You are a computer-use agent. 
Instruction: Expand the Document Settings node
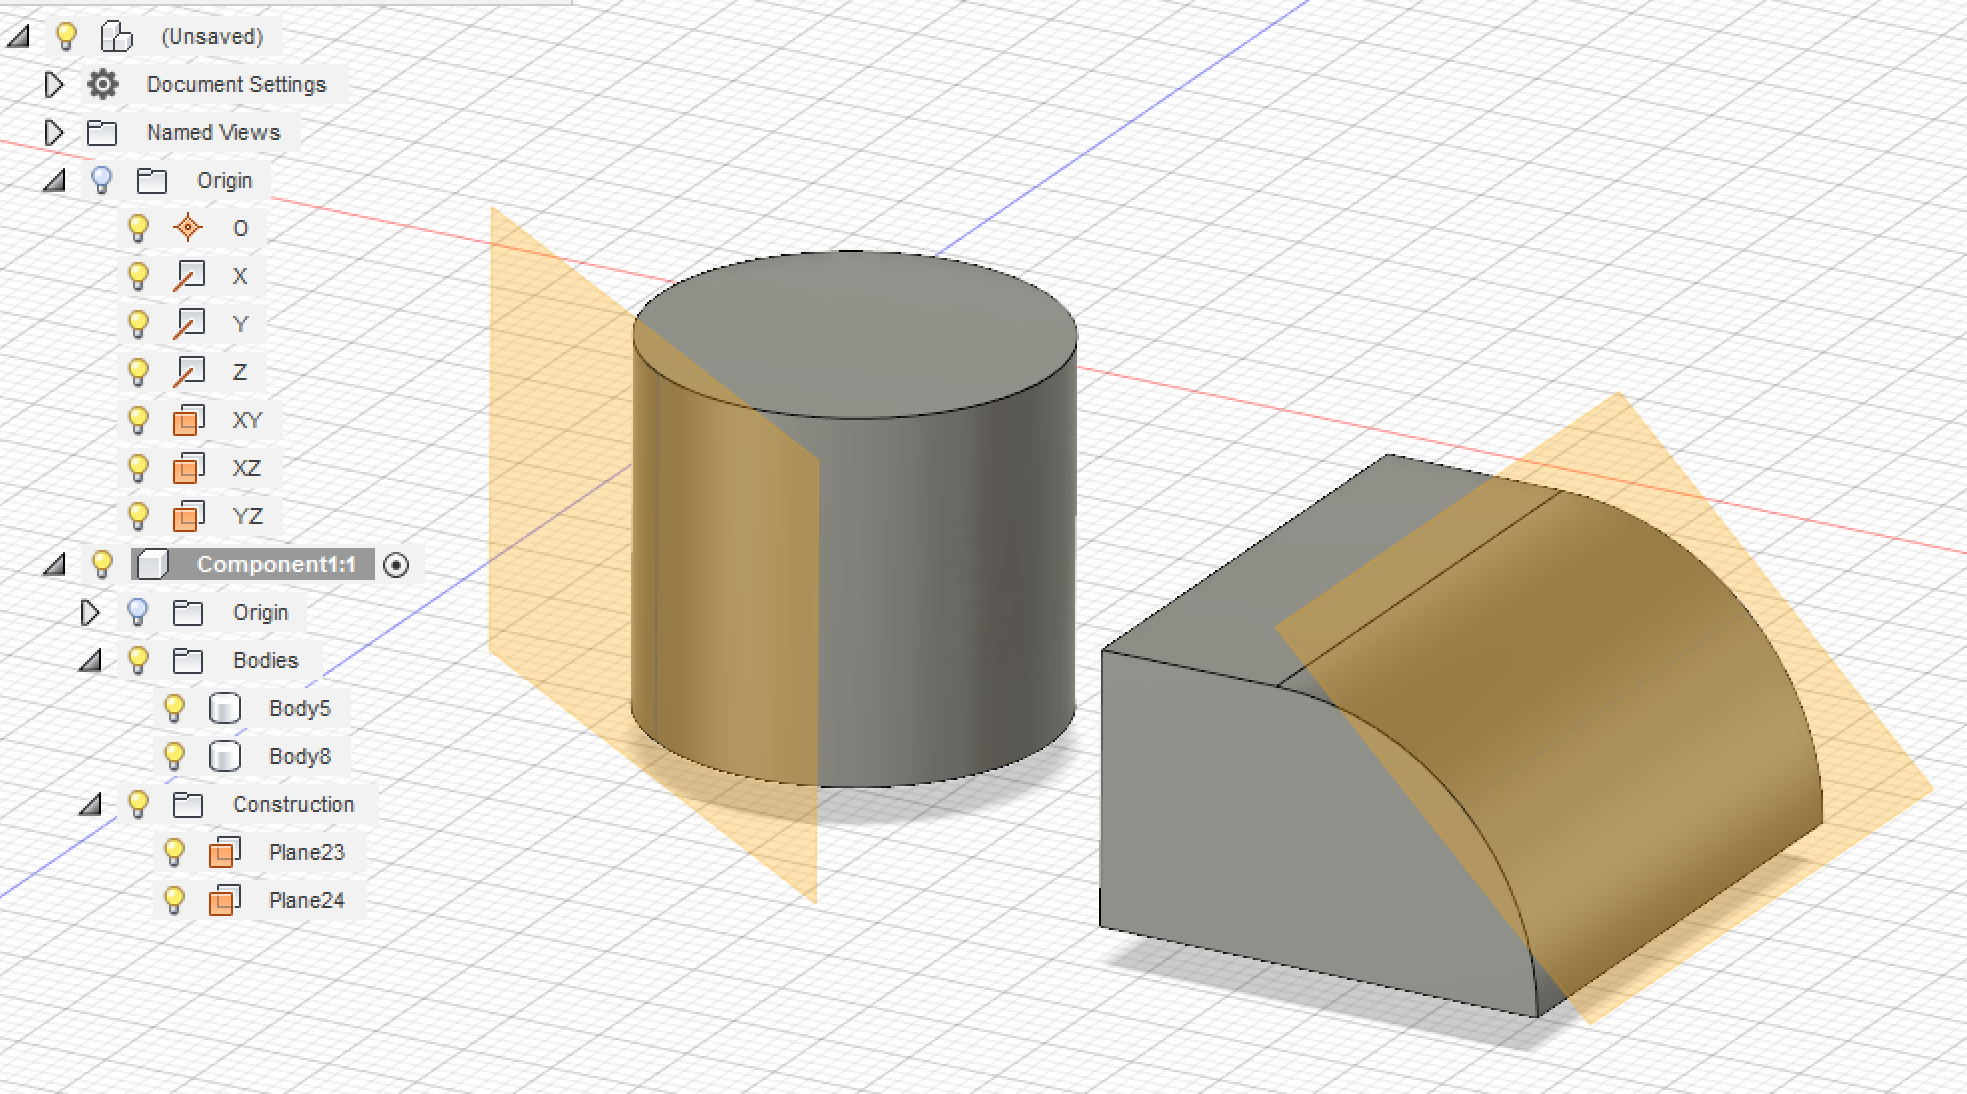coord(55,84)
